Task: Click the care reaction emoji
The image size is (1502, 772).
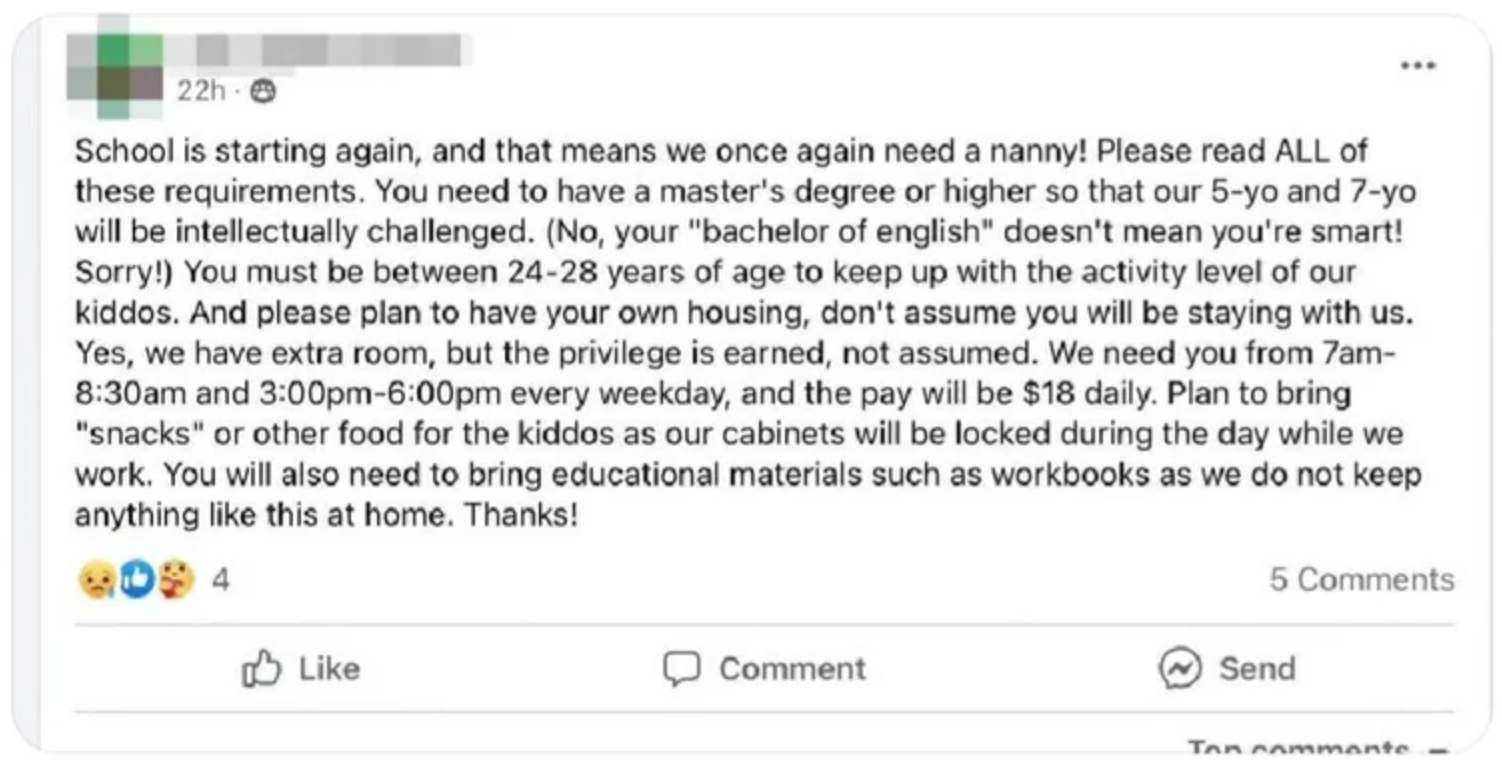Action: (x=176, y=579)
